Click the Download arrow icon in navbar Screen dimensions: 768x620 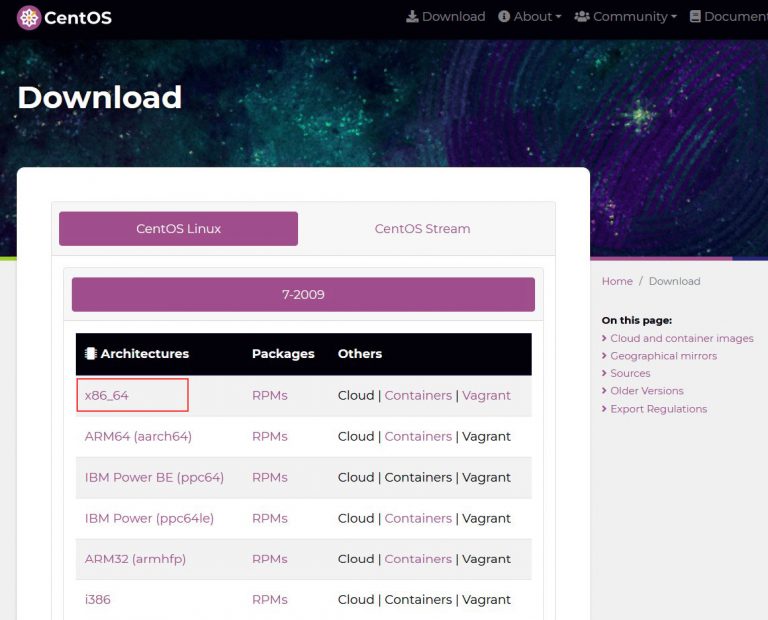point(412,17)
